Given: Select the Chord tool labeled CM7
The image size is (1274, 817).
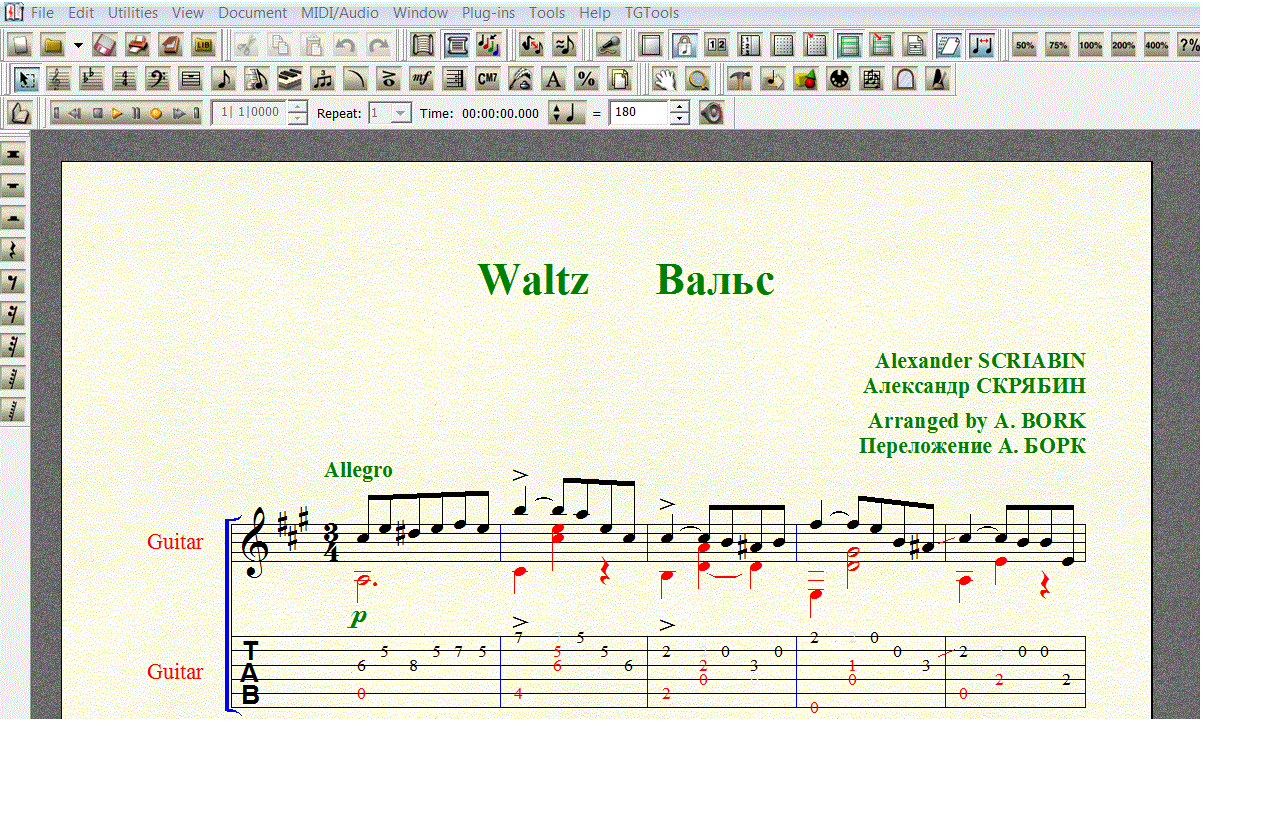Looking at the screenshot, I should tap(487, 79).
